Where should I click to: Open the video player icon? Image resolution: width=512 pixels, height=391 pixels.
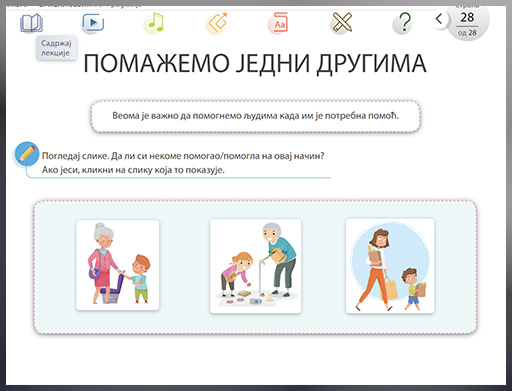pyautogui.click(x=93, y=23)
